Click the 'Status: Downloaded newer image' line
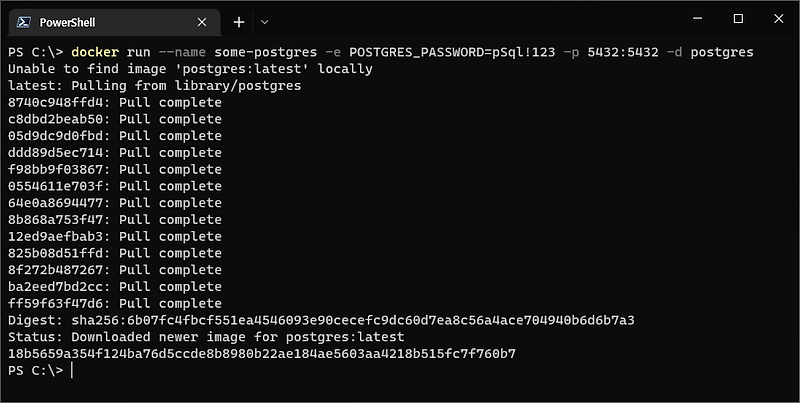Viewport: 800px width, 403px height. click(206, 337)
